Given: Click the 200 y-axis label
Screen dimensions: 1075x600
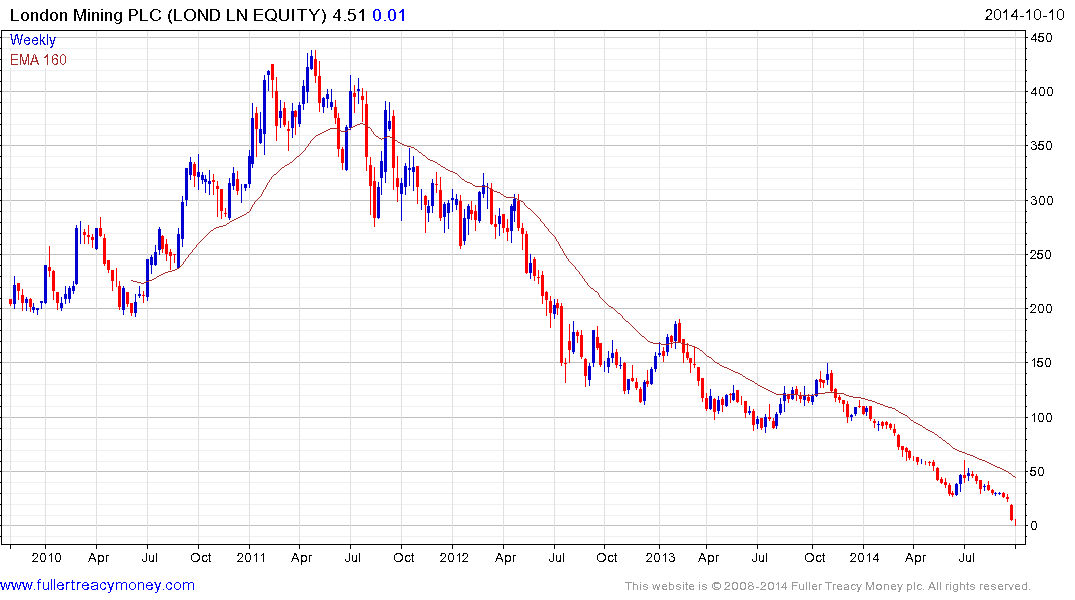Looking at the screenshot, I should [x=1041, y=309].
